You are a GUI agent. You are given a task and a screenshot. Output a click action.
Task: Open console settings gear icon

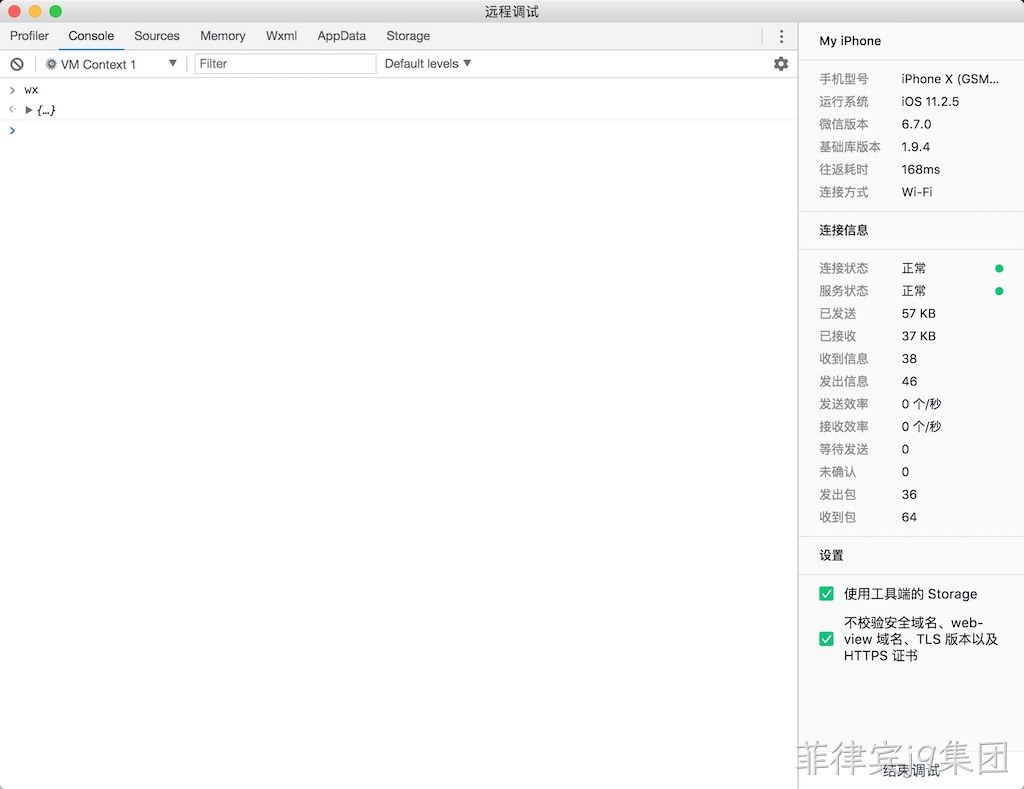click(x=780, y=63)
